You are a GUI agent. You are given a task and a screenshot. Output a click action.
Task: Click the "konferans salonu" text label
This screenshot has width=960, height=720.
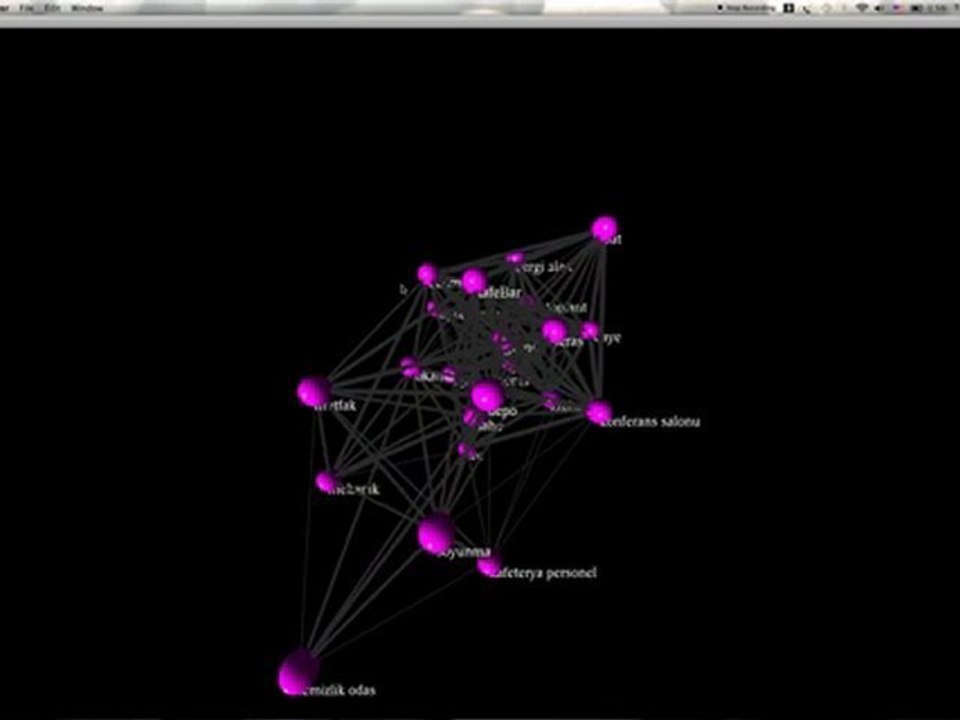click(x=651, y=421)
